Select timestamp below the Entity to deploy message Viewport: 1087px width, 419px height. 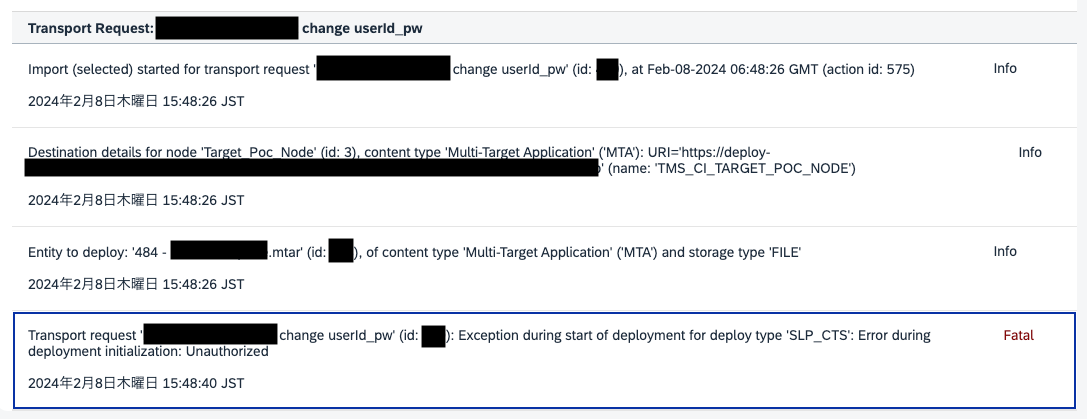point(136,284)
